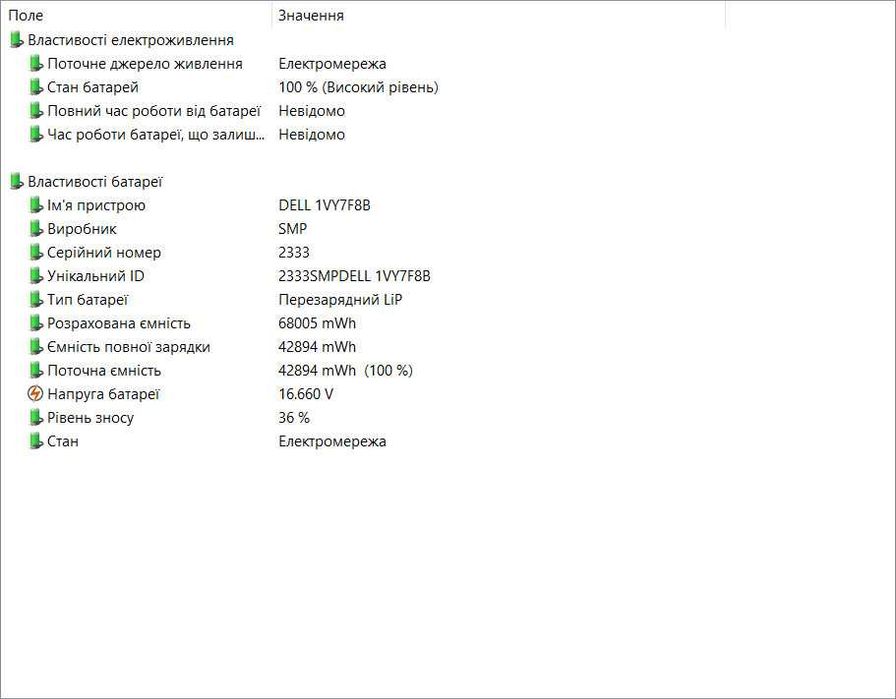Click battery icon beside Серійний номер

36,252
